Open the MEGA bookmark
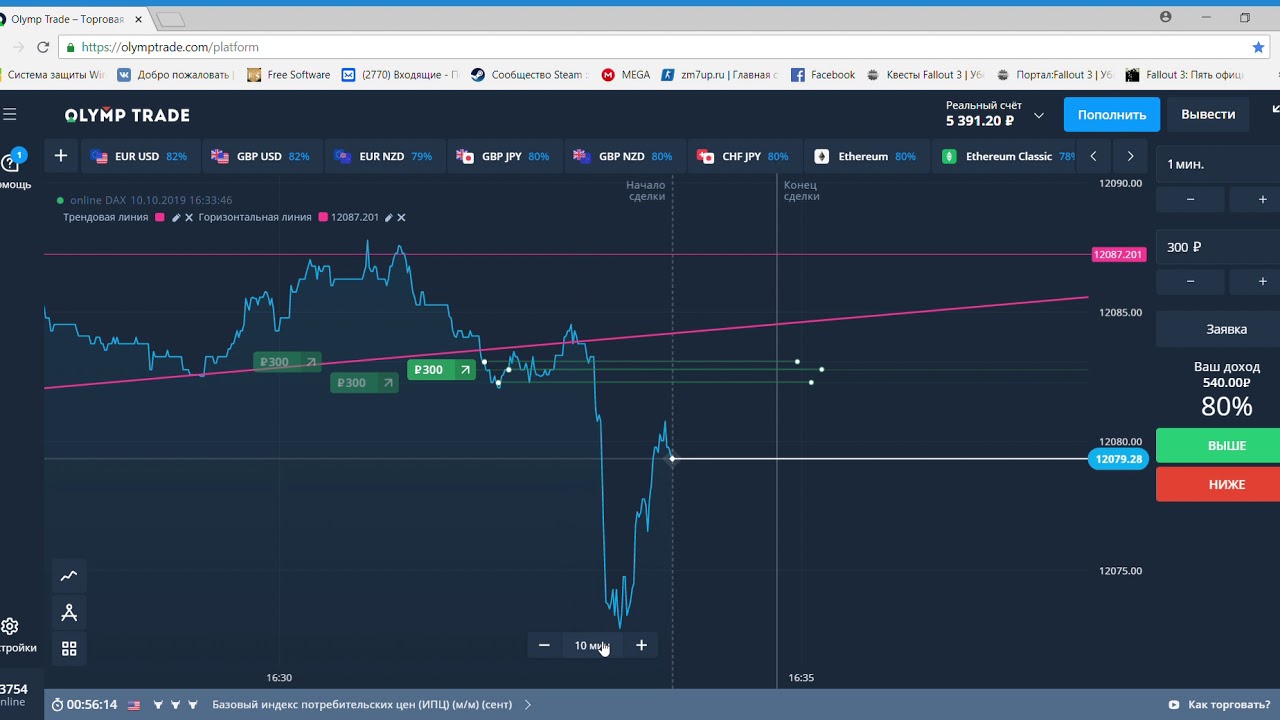 [626, 75]
